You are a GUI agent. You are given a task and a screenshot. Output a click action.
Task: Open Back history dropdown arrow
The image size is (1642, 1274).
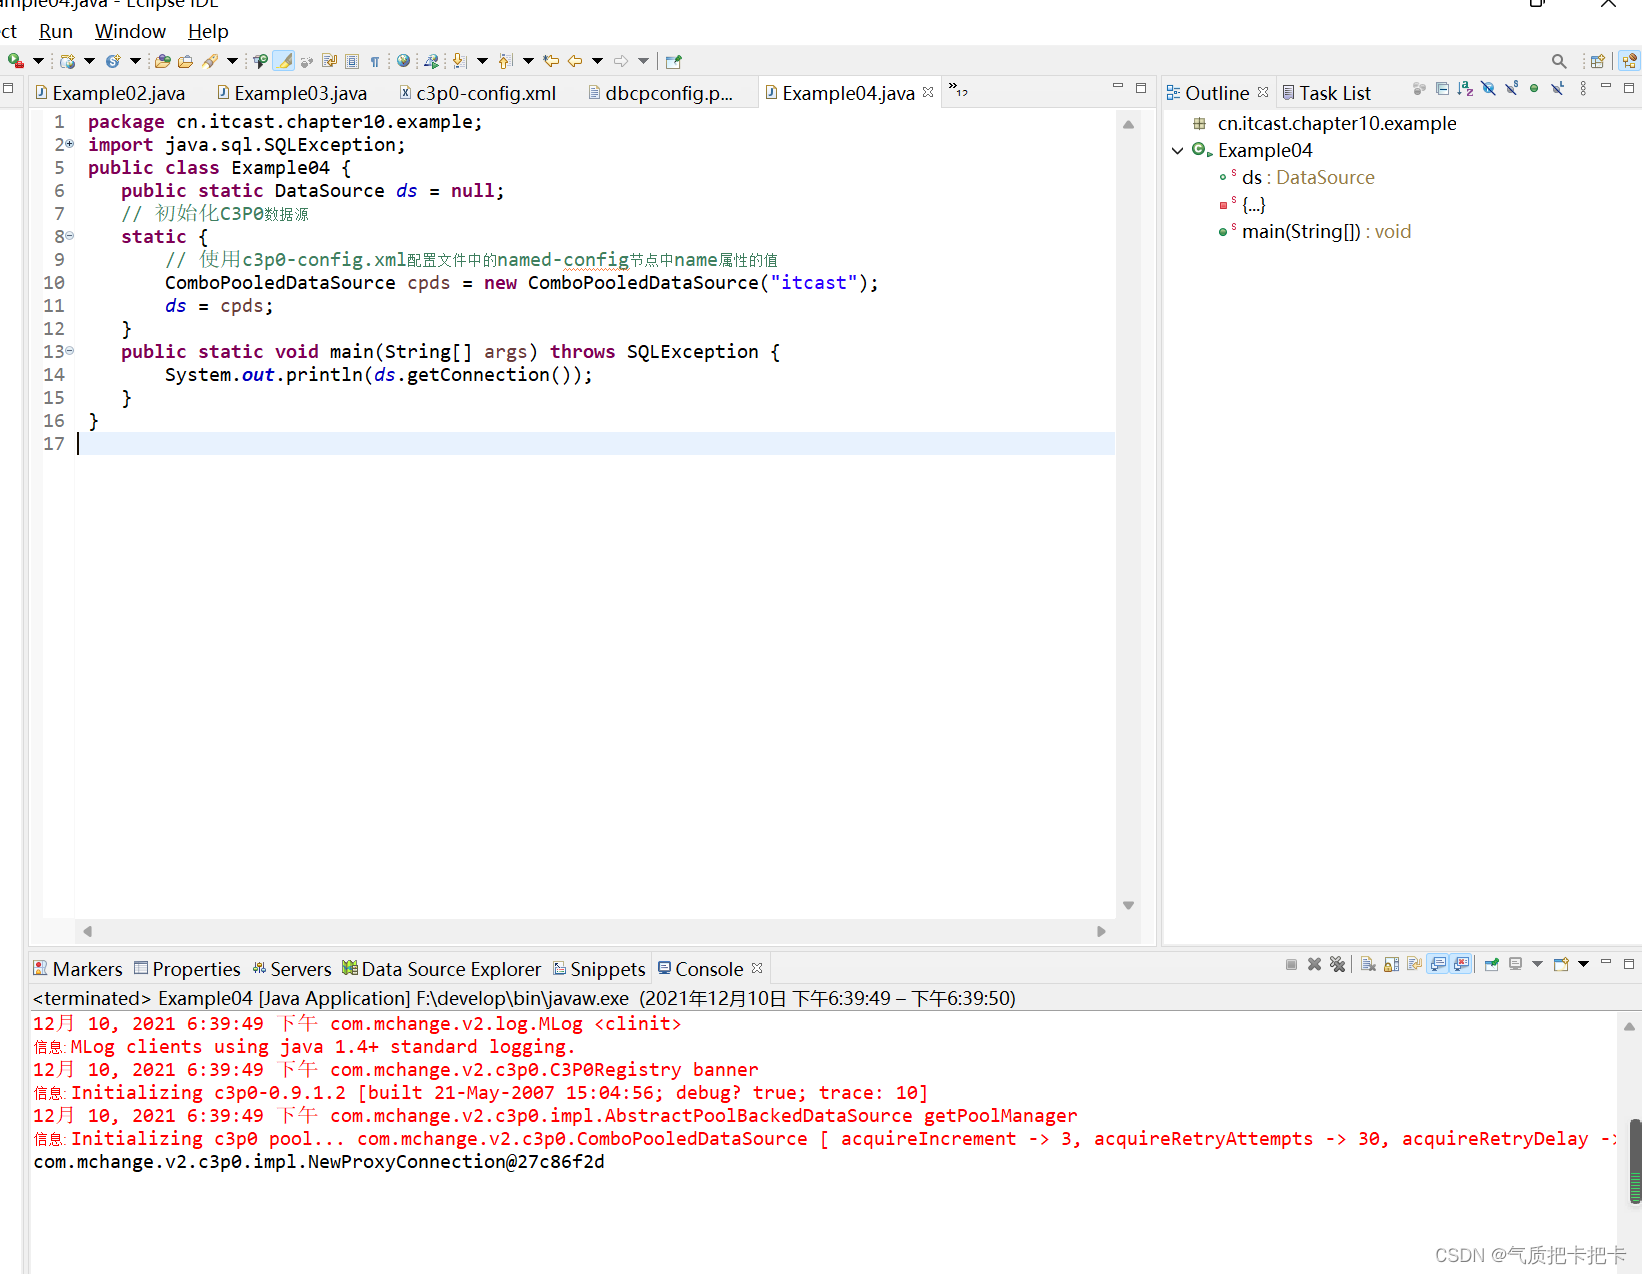click(597, 61)
